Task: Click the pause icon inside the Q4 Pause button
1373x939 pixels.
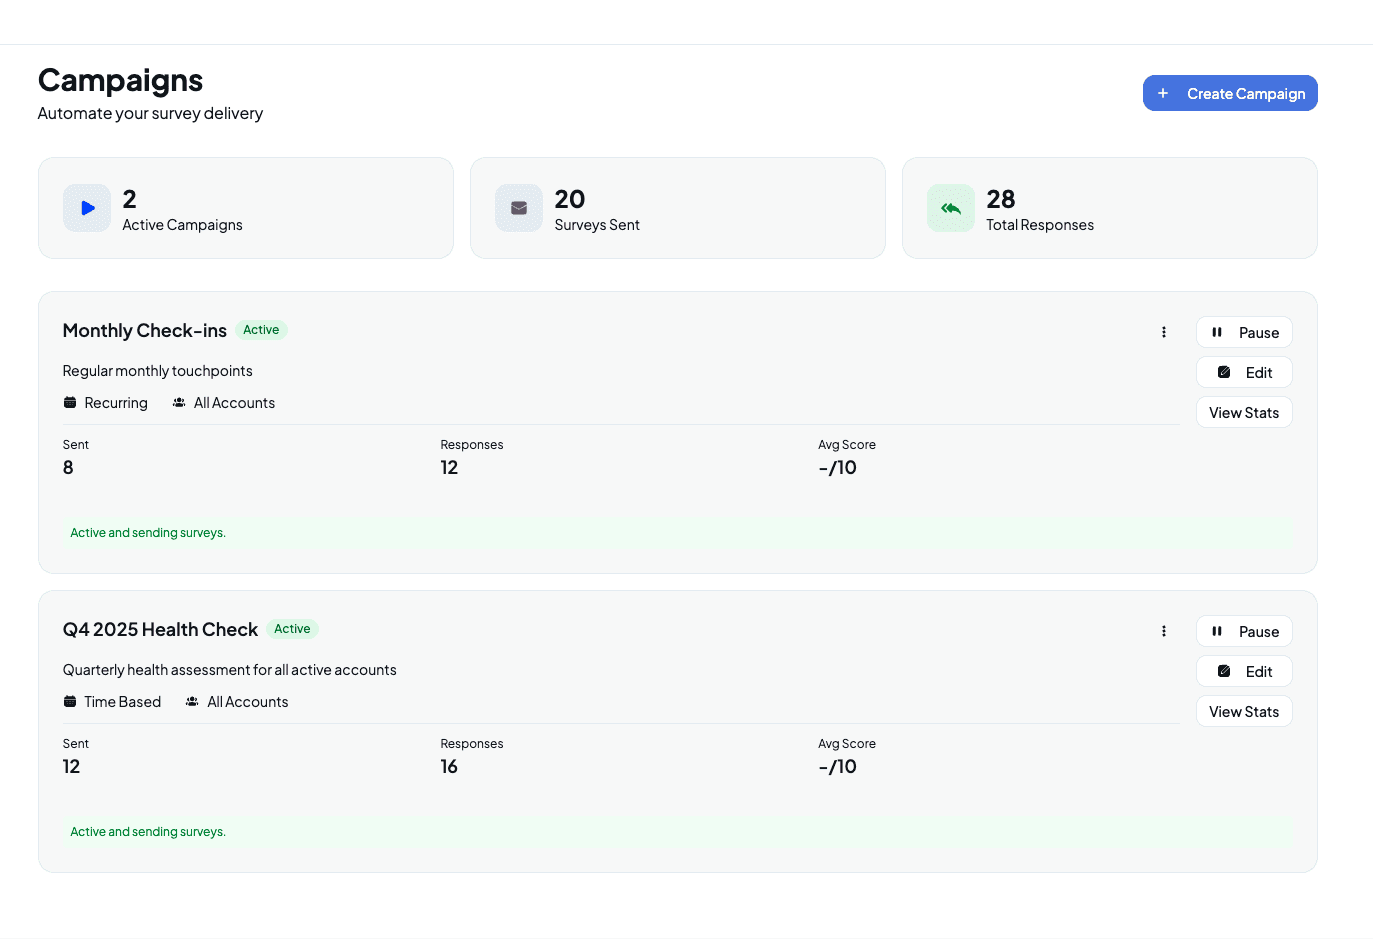Action: coord(1218,631)
